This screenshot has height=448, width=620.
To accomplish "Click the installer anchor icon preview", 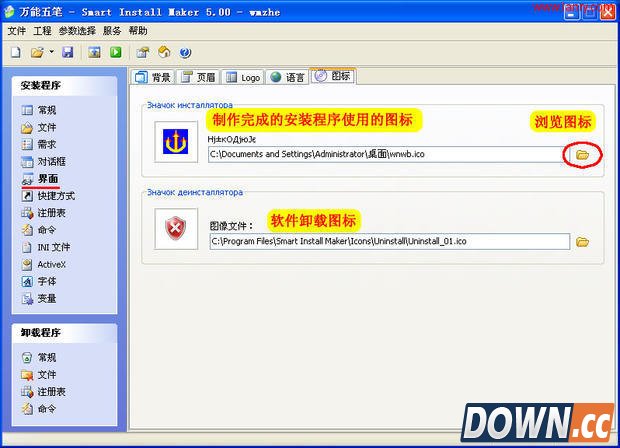I will pos(176,142).
